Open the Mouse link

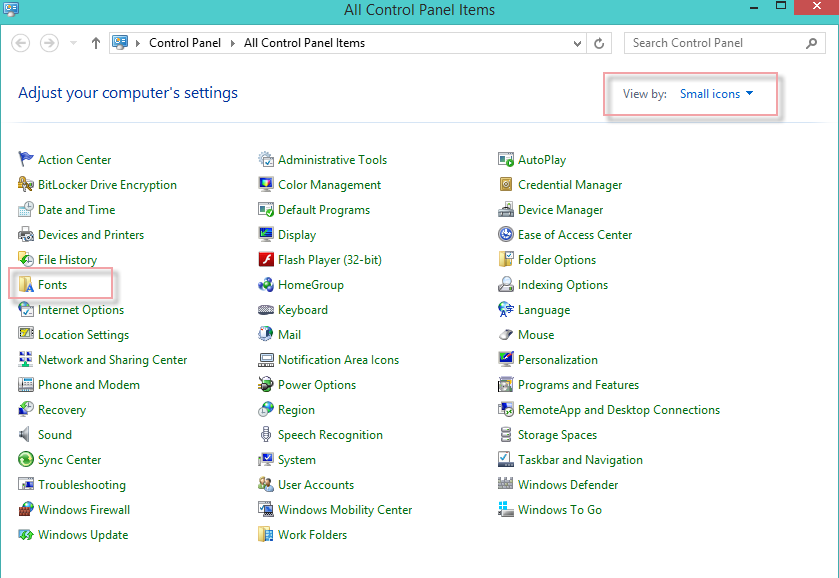(536, 335)
